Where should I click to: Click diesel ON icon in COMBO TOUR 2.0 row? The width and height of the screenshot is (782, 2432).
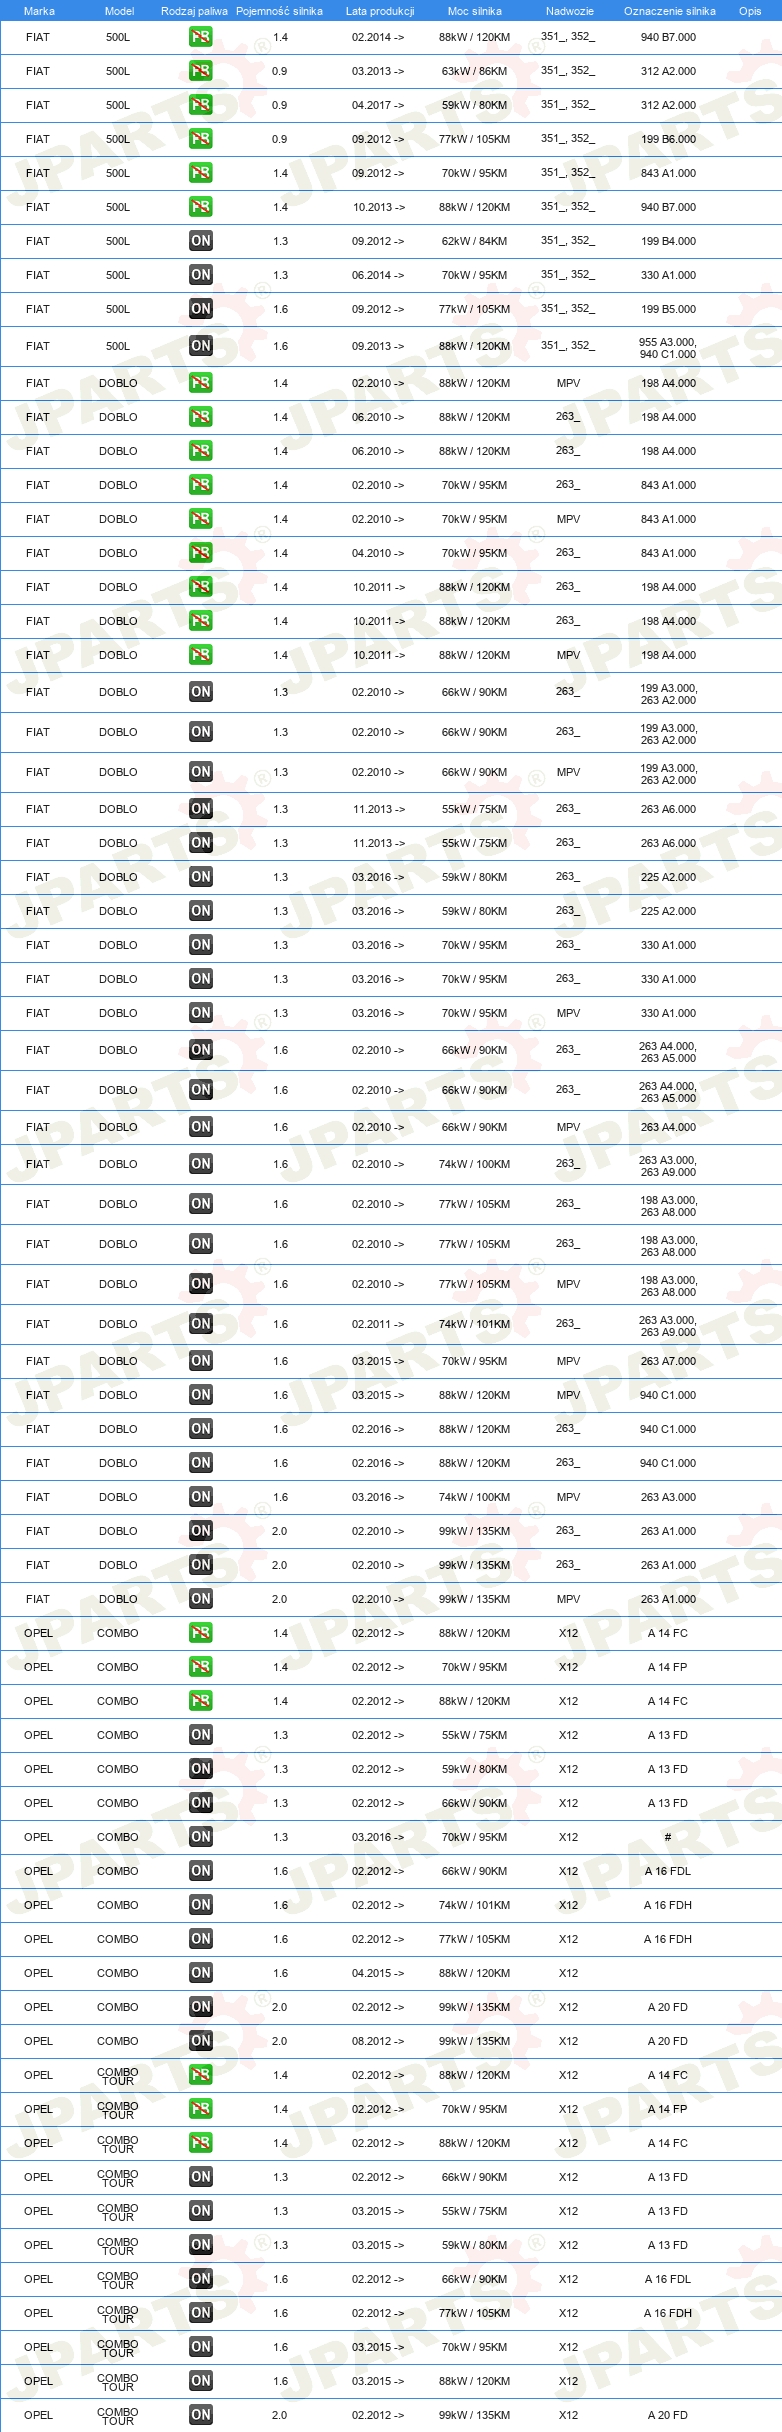[x=200, y=2415]
